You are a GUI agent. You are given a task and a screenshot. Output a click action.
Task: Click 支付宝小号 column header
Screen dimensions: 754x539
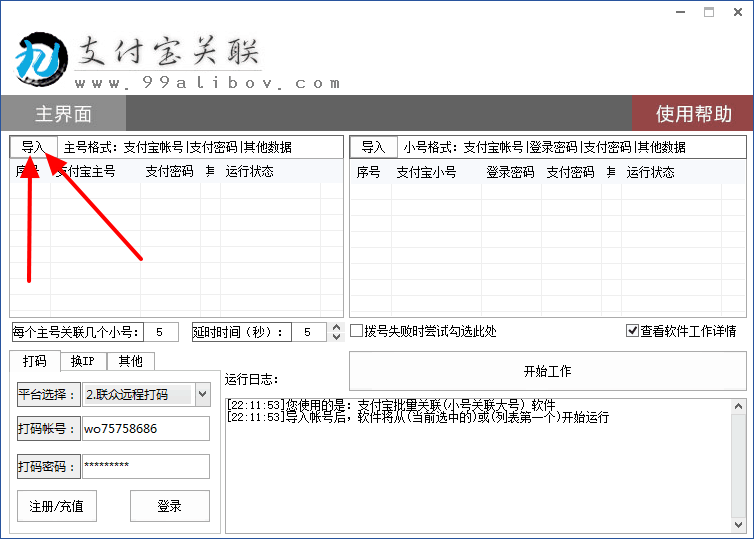426,172
